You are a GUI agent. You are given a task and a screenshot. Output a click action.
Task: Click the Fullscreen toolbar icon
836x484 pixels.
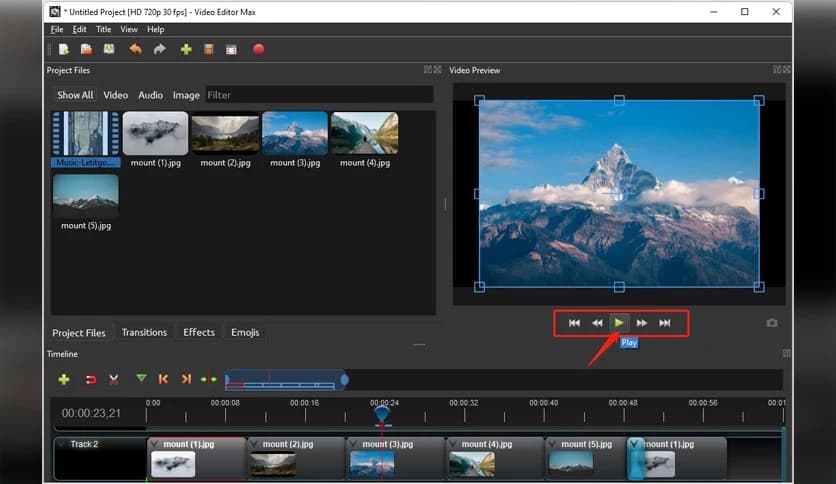tap(231, 50)
